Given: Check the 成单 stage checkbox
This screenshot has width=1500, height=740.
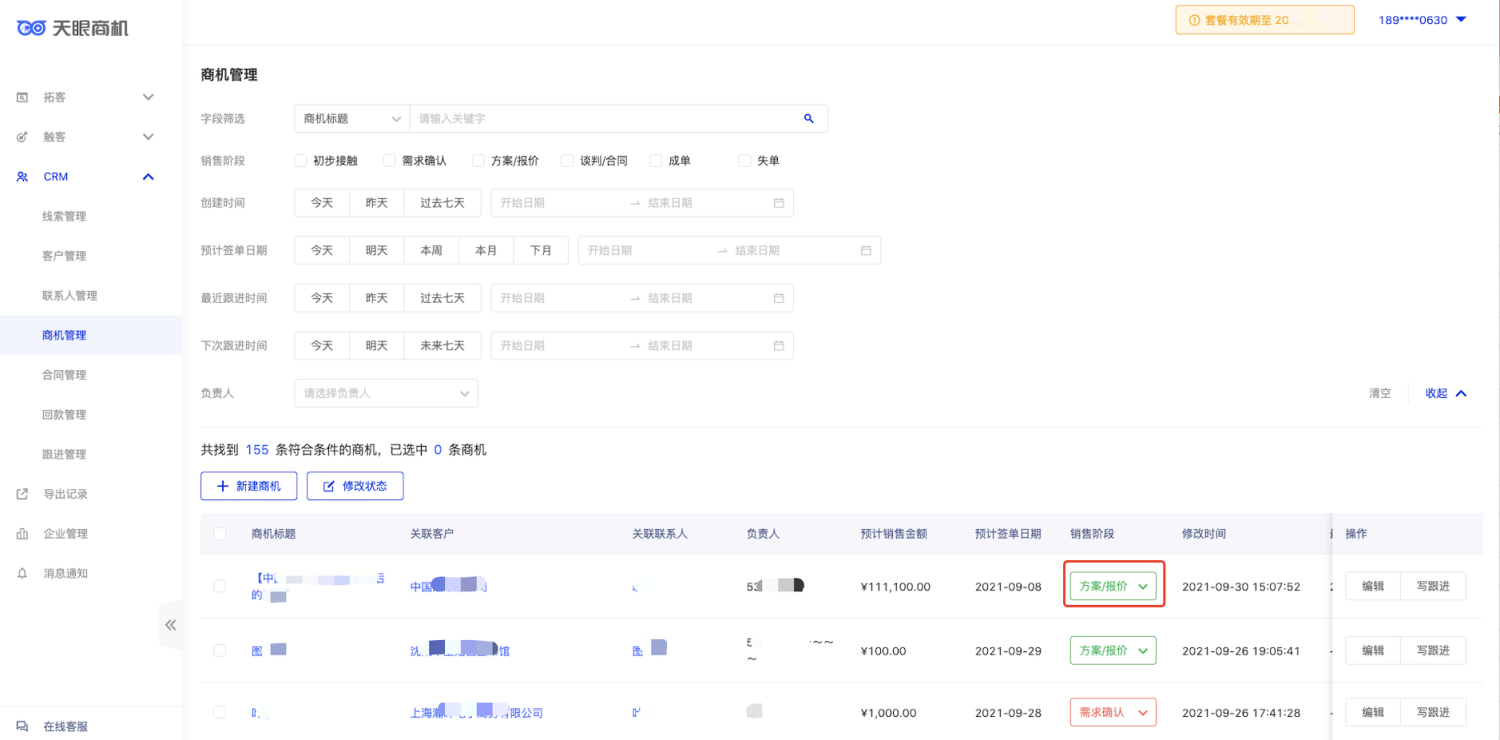Looking at the screenshot, I should coord(656,160).
